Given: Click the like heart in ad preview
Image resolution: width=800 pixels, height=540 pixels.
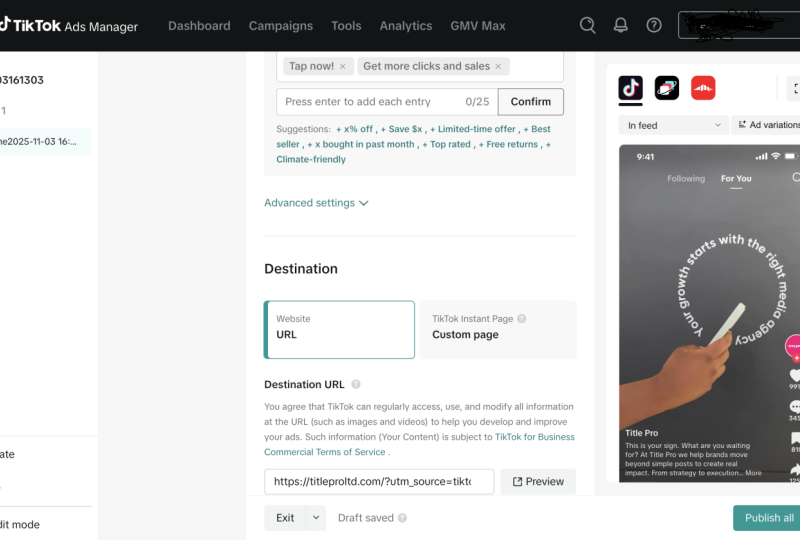Looking at the screenshot, I should coord(795,375).
